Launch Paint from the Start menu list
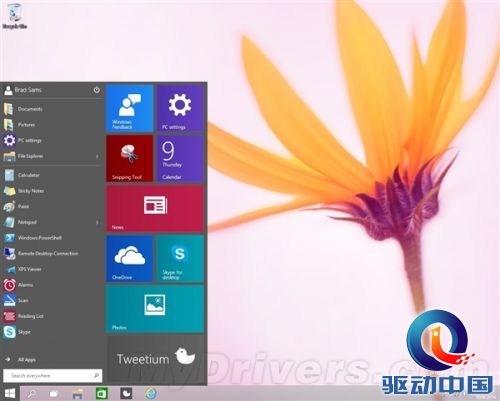 (x=52, y=206)
